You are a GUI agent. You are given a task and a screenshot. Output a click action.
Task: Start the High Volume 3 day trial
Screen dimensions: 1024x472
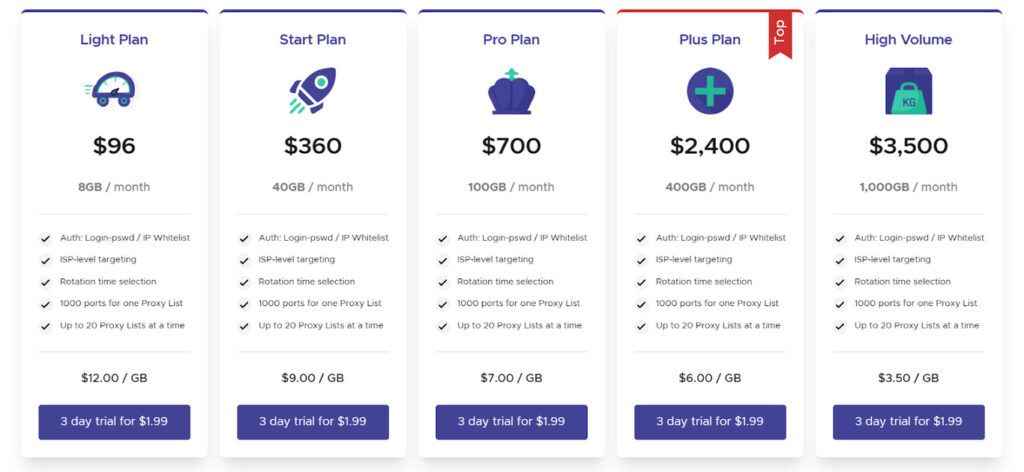point(908,422)
